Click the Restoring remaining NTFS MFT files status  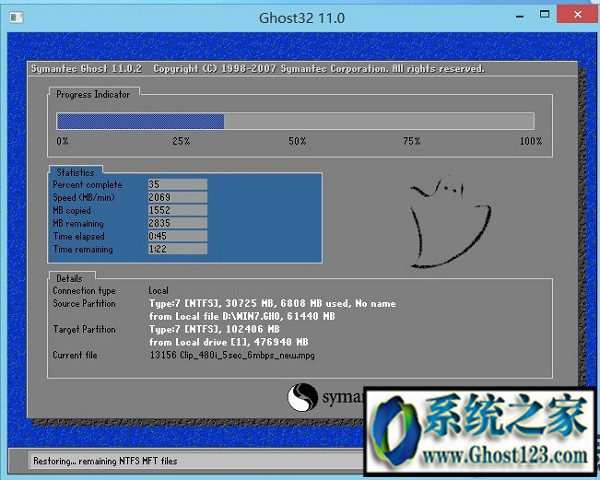pos(105,461)
